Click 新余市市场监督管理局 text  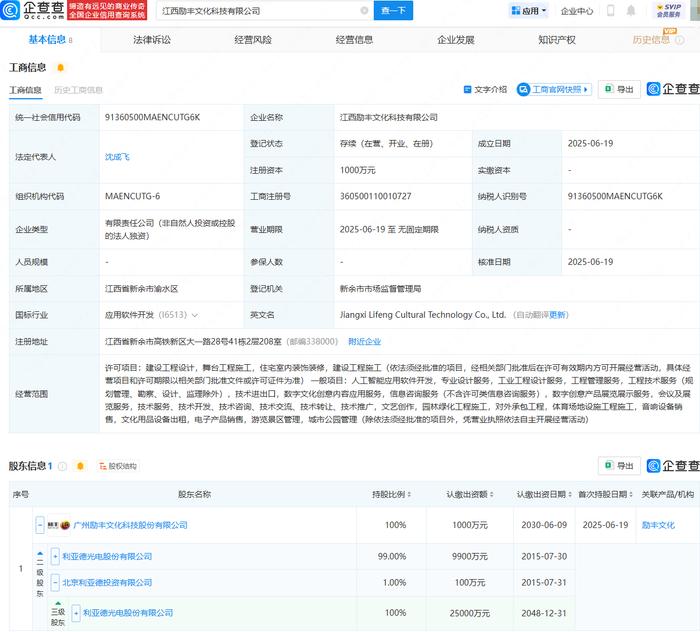click(380, 289)
